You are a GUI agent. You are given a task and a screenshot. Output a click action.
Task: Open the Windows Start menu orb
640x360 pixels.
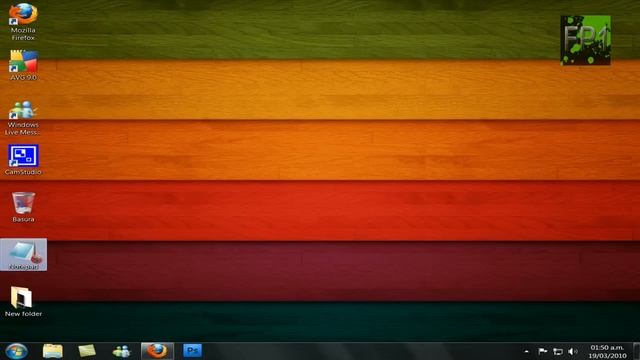coord(17,351)
